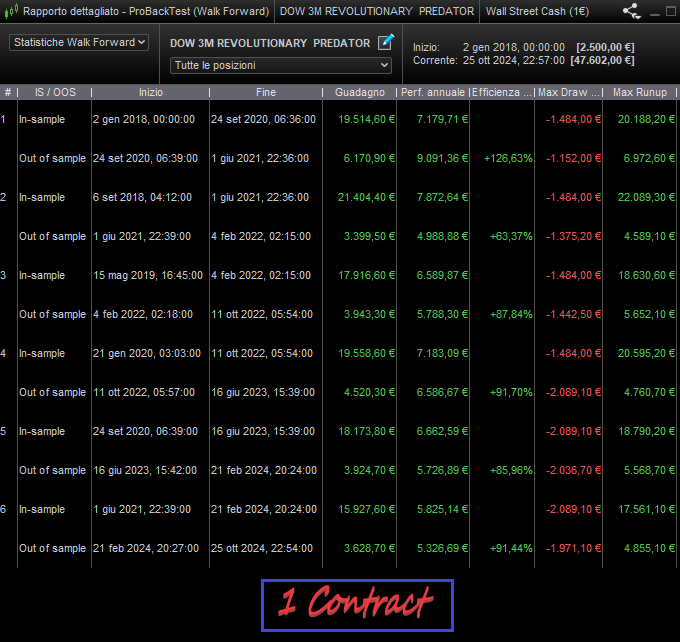Maximize the report window
This screenshot has height=642, width=680.
(x=671, y=11)
